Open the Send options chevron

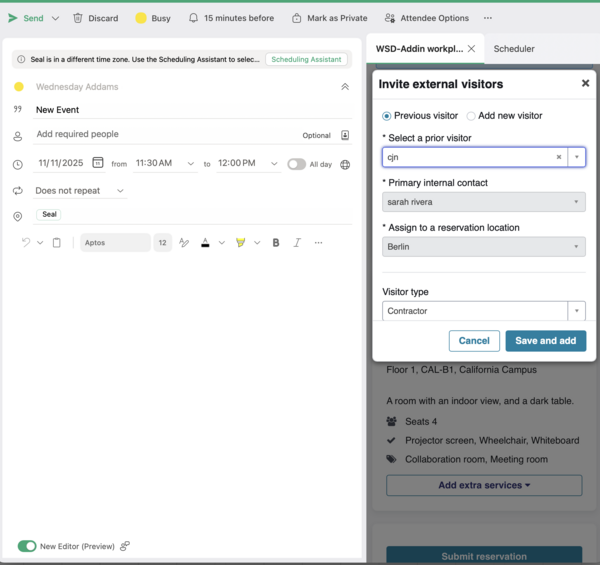[x=55, y=18]
